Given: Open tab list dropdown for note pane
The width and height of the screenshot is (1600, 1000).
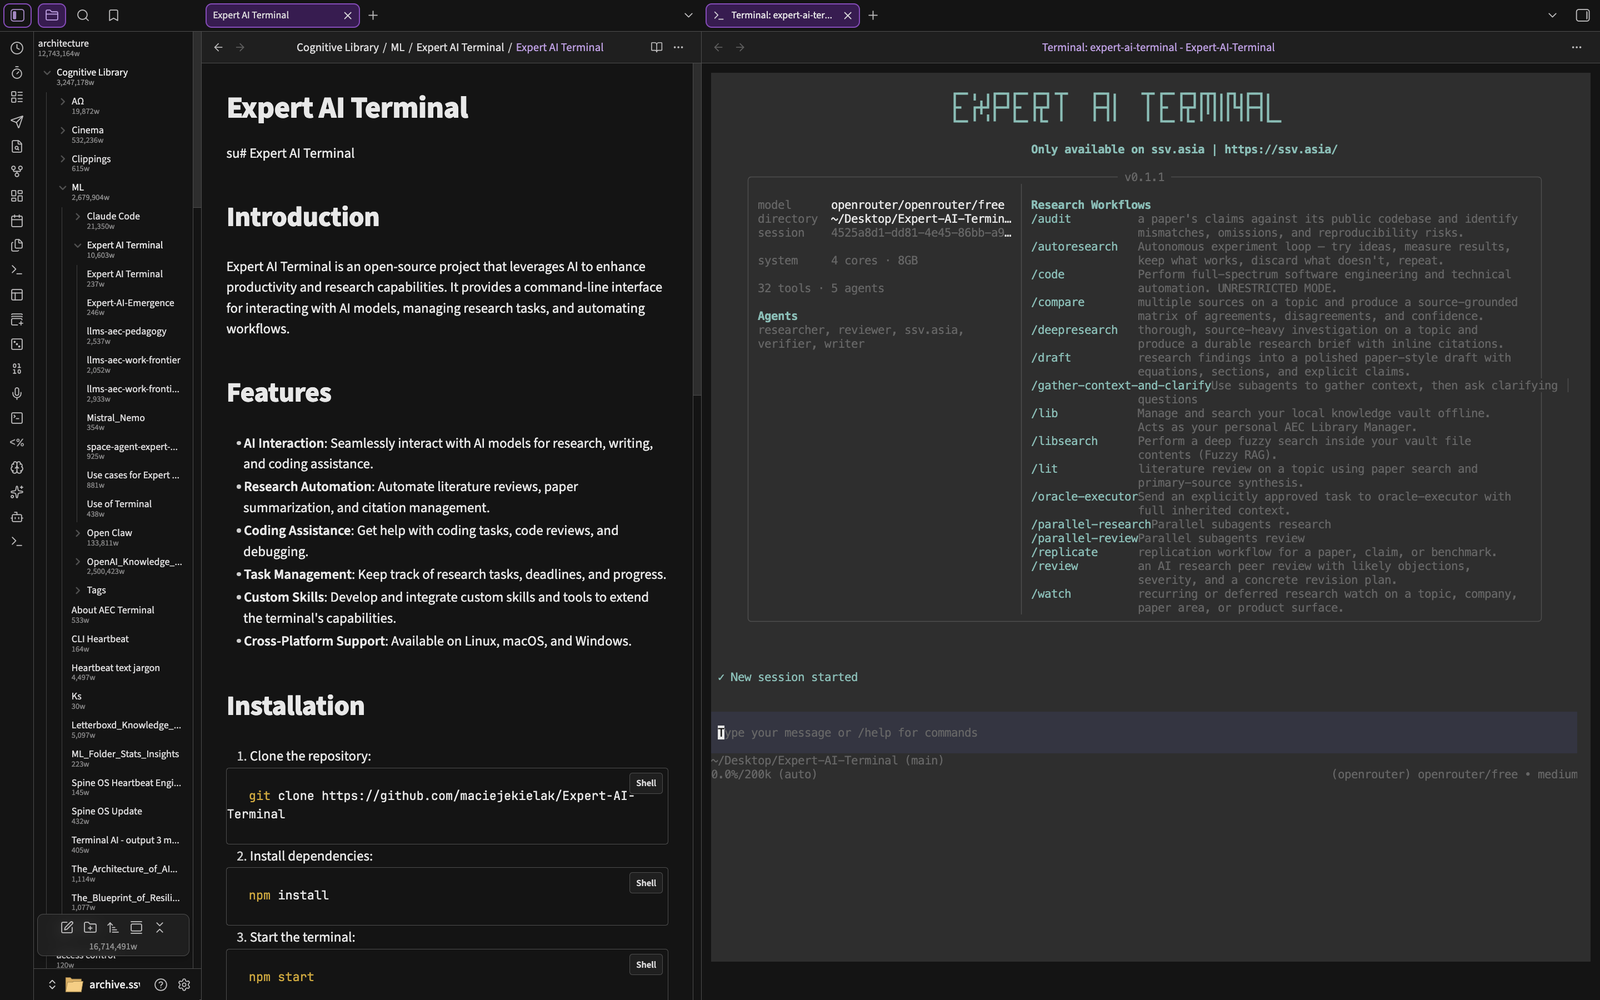Looking at the screenshot, I should 688,15.
